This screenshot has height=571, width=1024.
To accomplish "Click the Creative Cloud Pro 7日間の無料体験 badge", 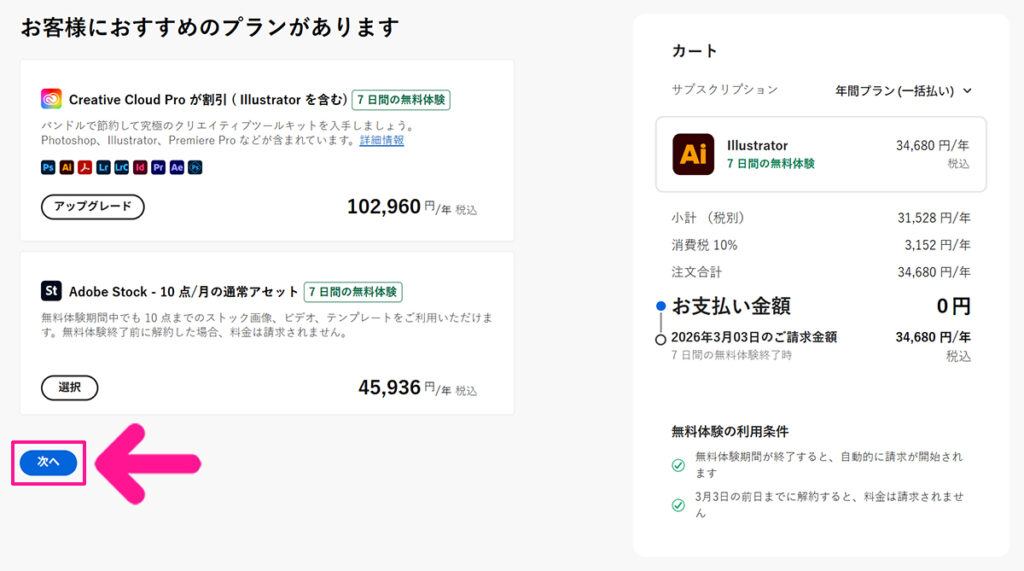I will click(401, 100).
